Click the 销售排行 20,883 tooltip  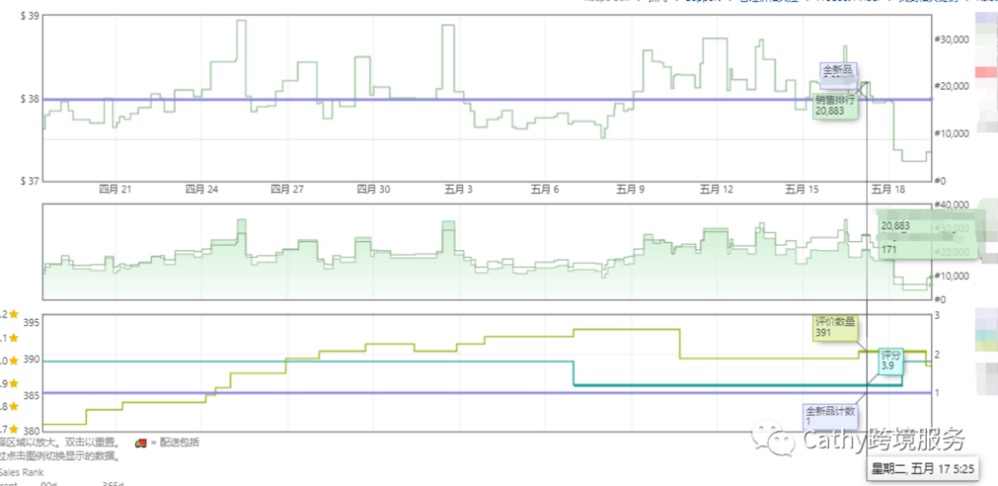coord(835,106)
